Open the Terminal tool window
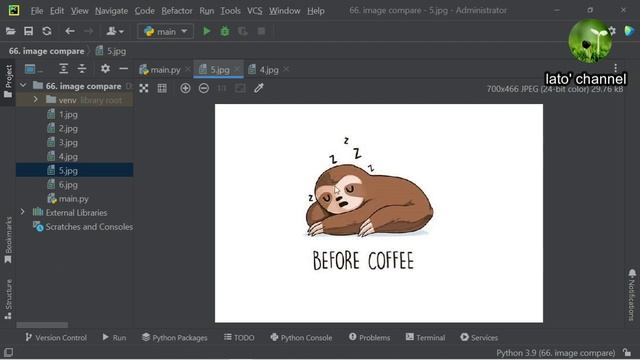This screenshot has width=640, height=360. click(x=425, y=338)
